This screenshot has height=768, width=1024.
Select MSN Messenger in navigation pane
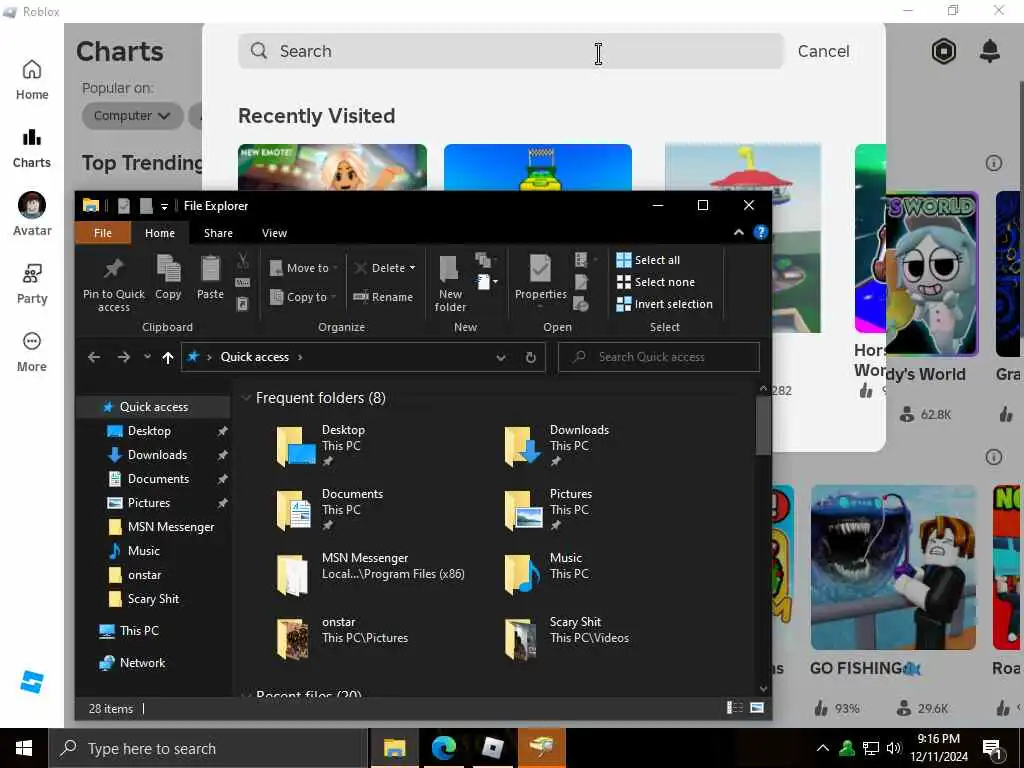coord(170,526)
